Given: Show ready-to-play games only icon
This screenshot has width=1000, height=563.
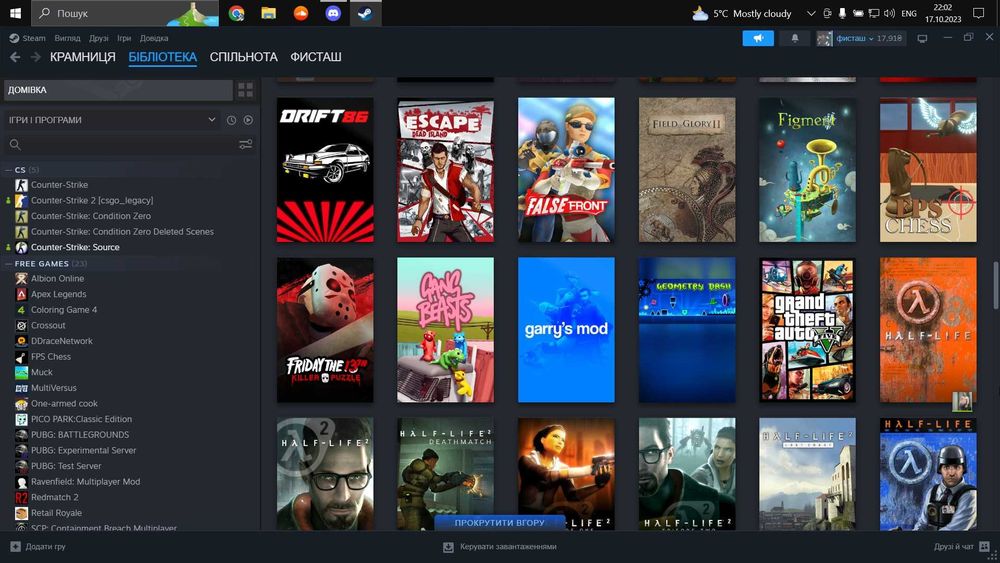Looking at the screenshot, I should coord(248,120).
